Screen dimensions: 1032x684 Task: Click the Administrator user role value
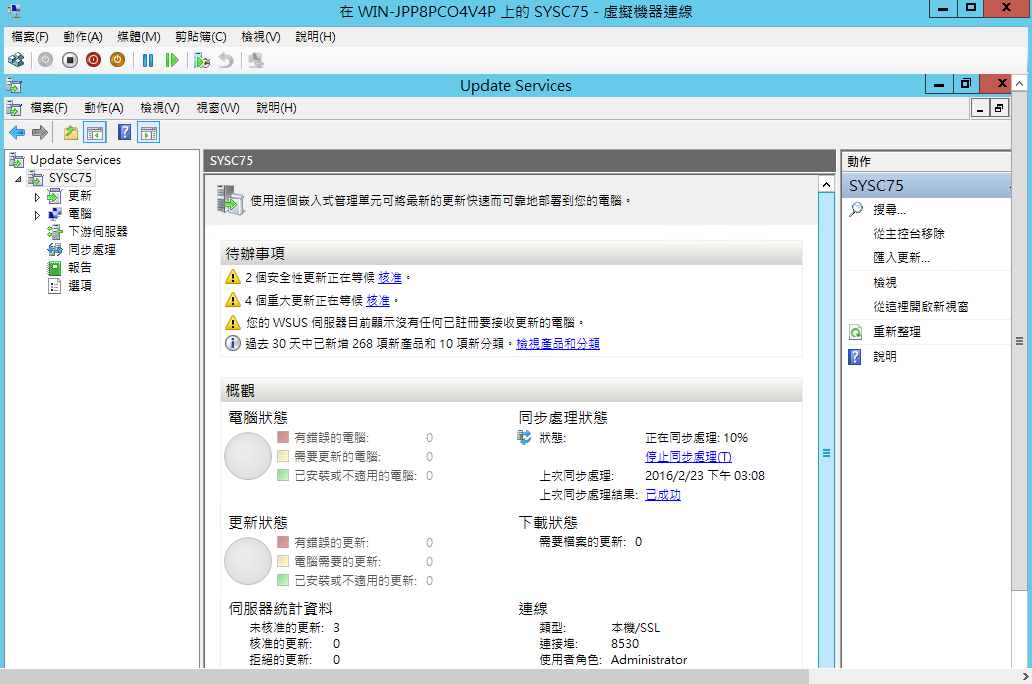(x=649, y=660)
